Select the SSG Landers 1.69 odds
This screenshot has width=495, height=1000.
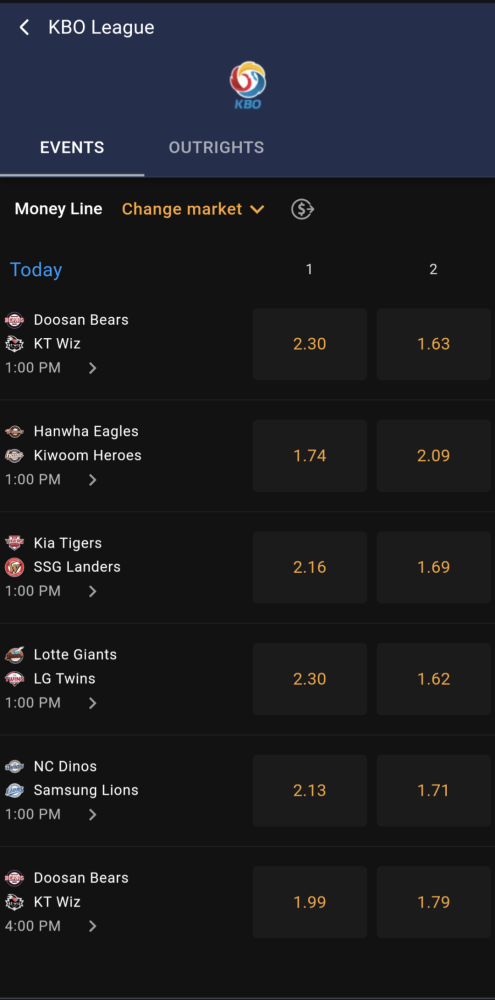coord(434,567)
